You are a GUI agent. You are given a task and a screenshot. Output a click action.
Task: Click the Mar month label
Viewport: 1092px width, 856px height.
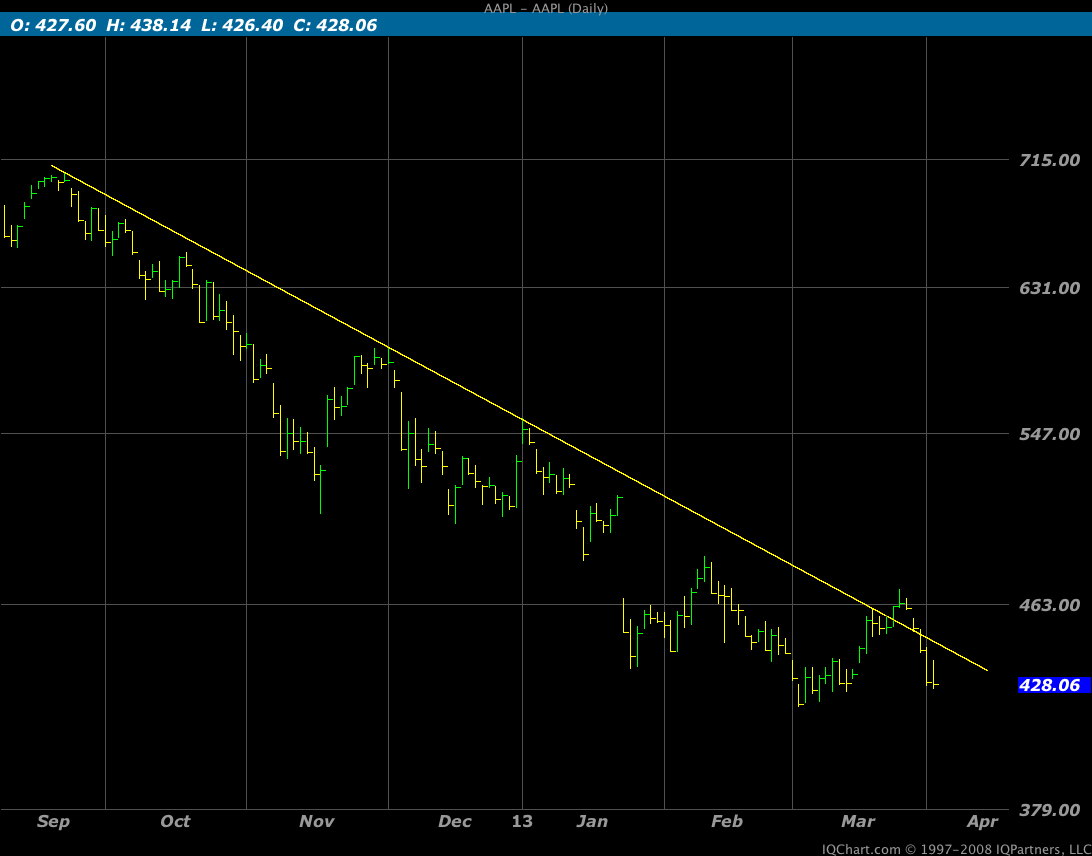point(858,822)
